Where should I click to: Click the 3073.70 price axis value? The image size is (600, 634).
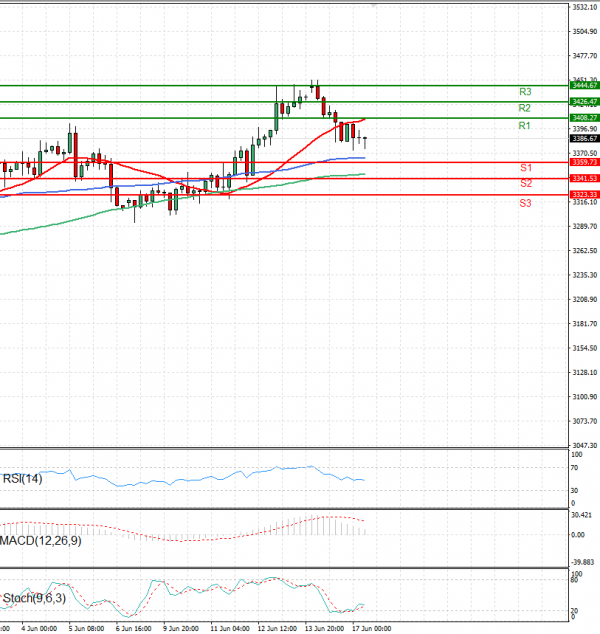[585, 421]
